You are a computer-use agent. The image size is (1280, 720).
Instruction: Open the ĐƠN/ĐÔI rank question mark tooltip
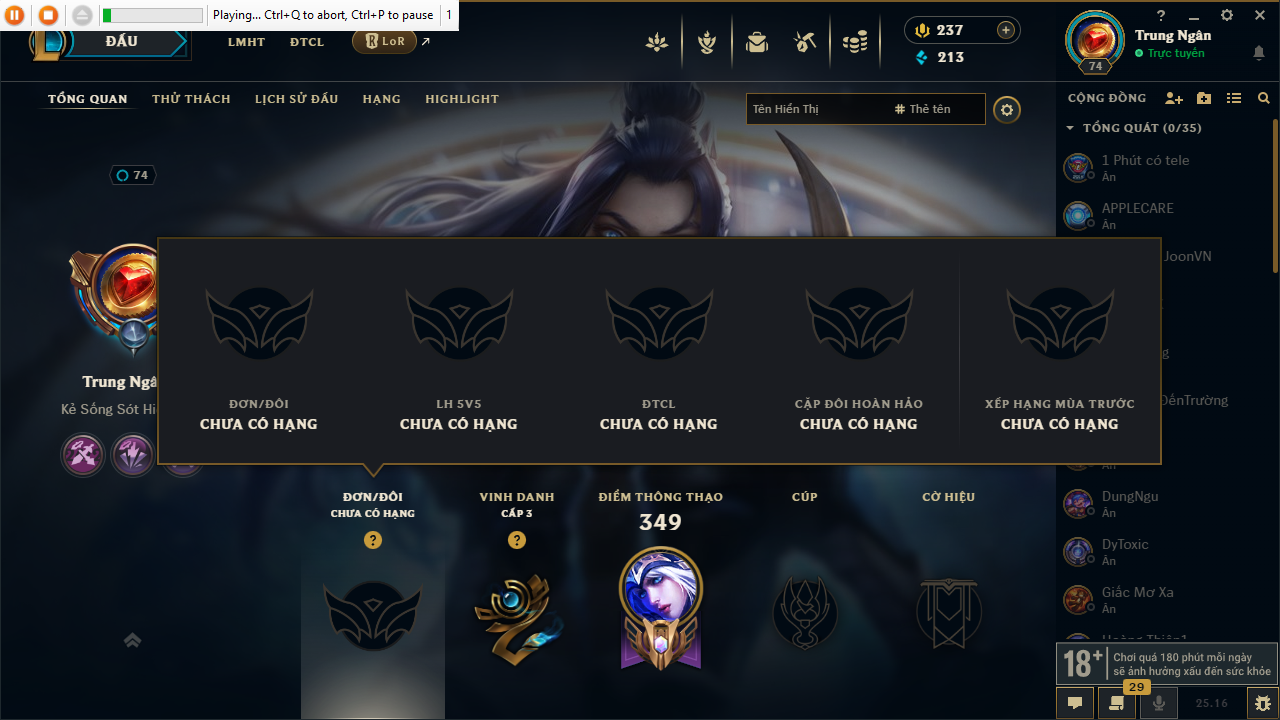(373, 540)
